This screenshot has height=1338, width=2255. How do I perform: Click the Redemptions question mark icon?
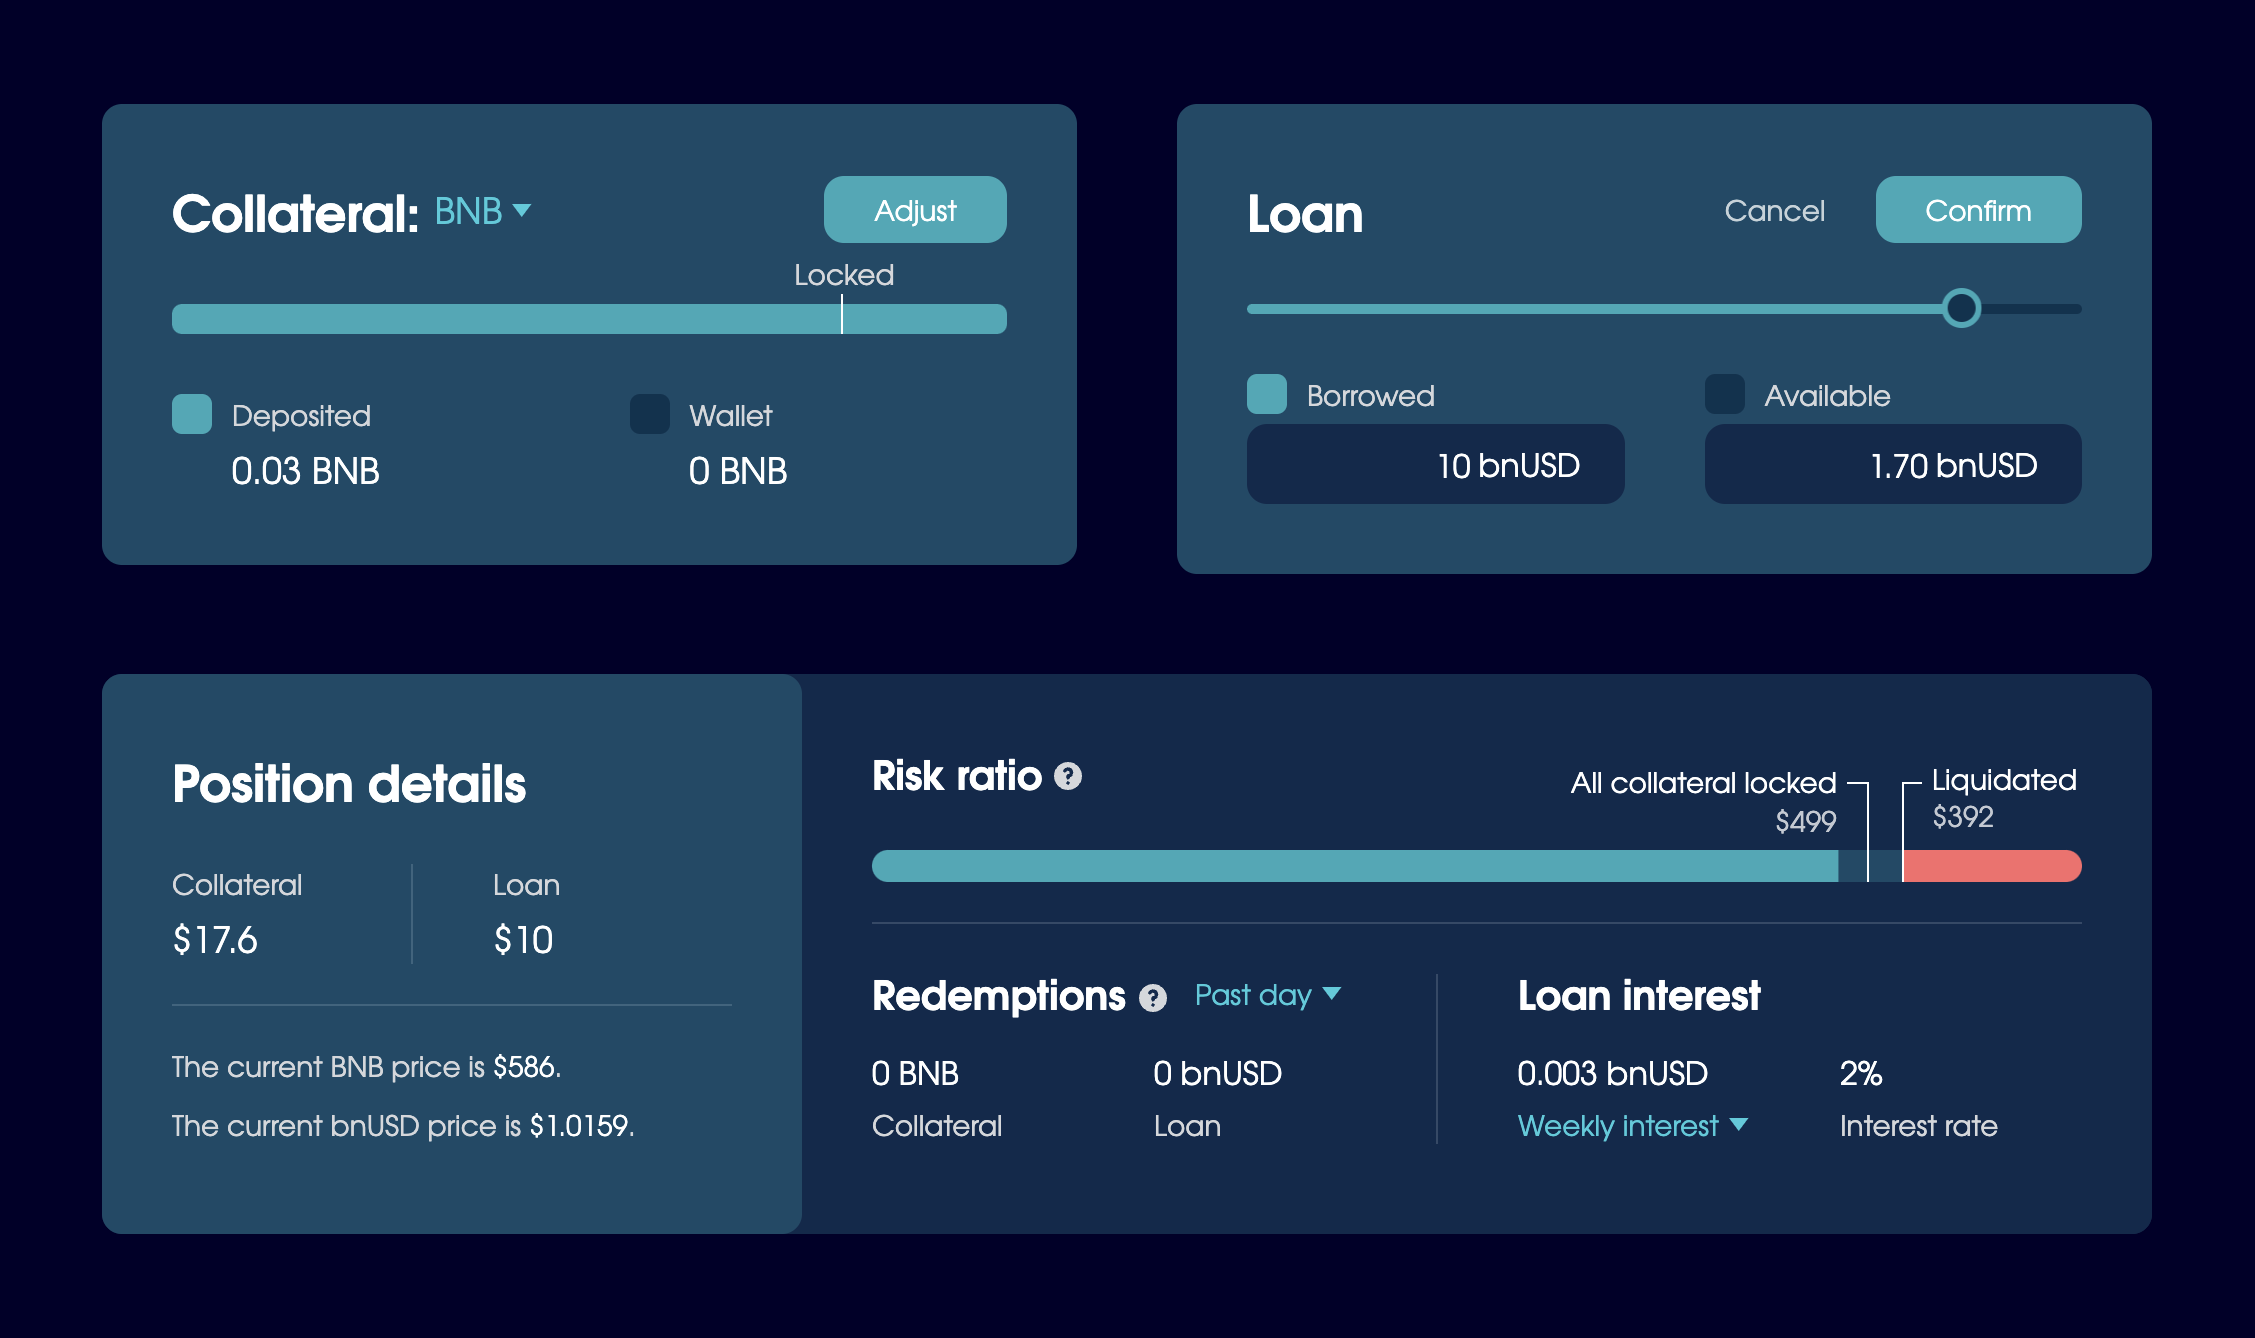(1152, 998)
